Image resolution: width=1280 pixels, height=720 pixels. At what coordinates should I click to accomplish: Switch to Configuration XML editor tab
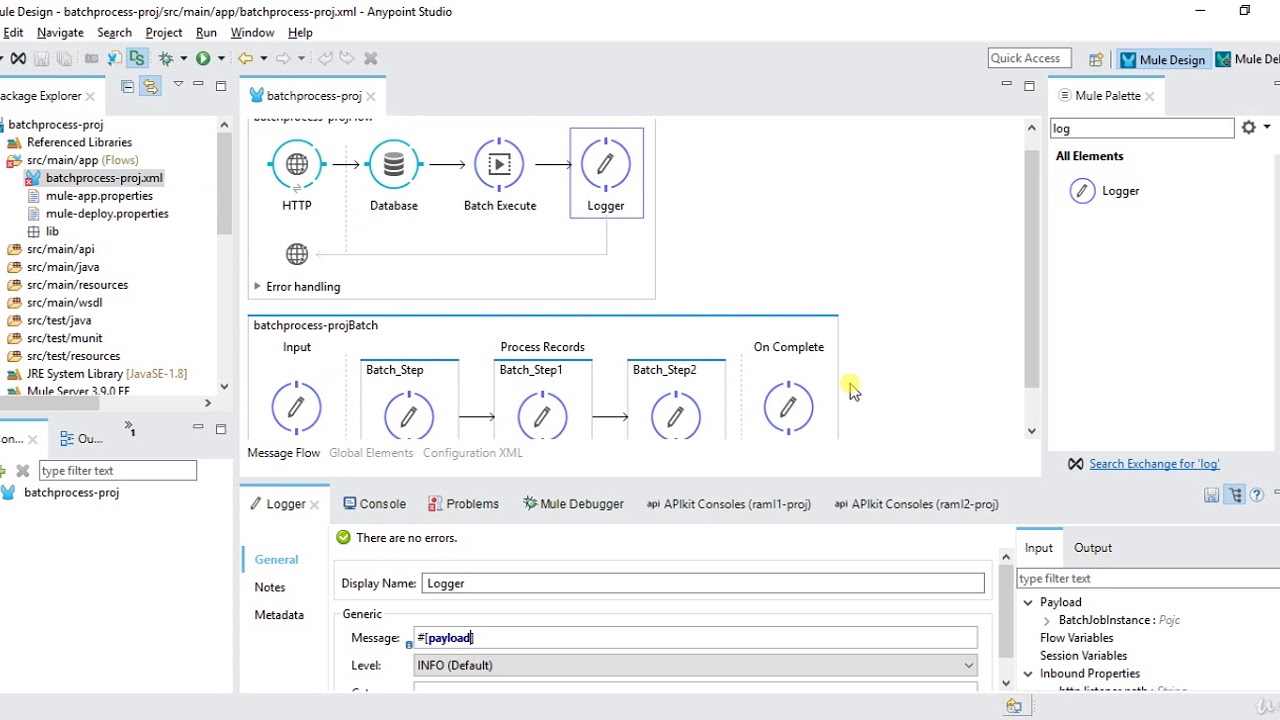(x=473, y=453)
